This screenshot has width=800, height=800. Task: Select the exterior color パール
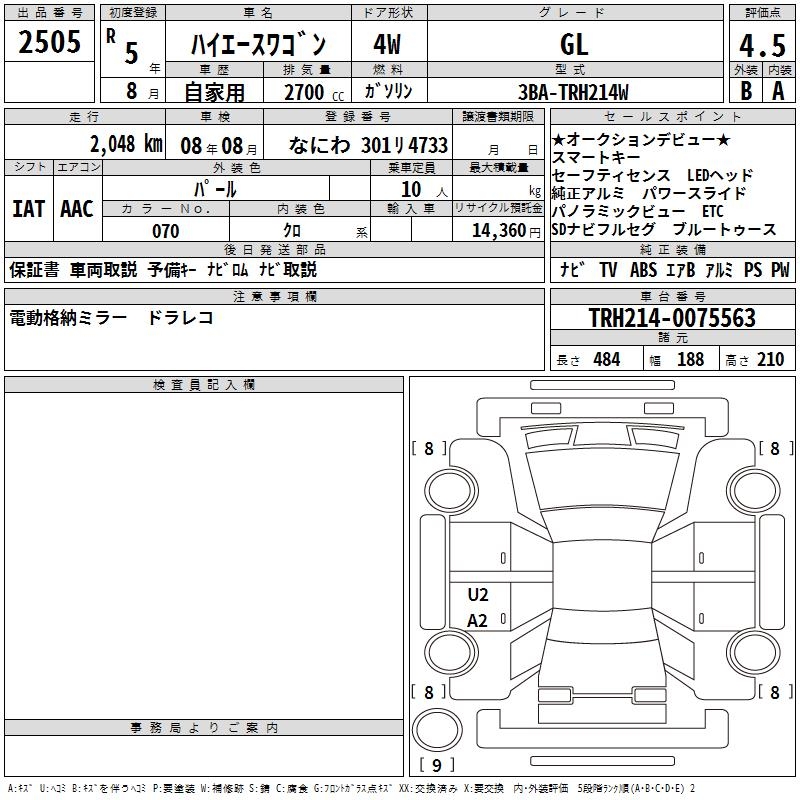tap(215, 189)
